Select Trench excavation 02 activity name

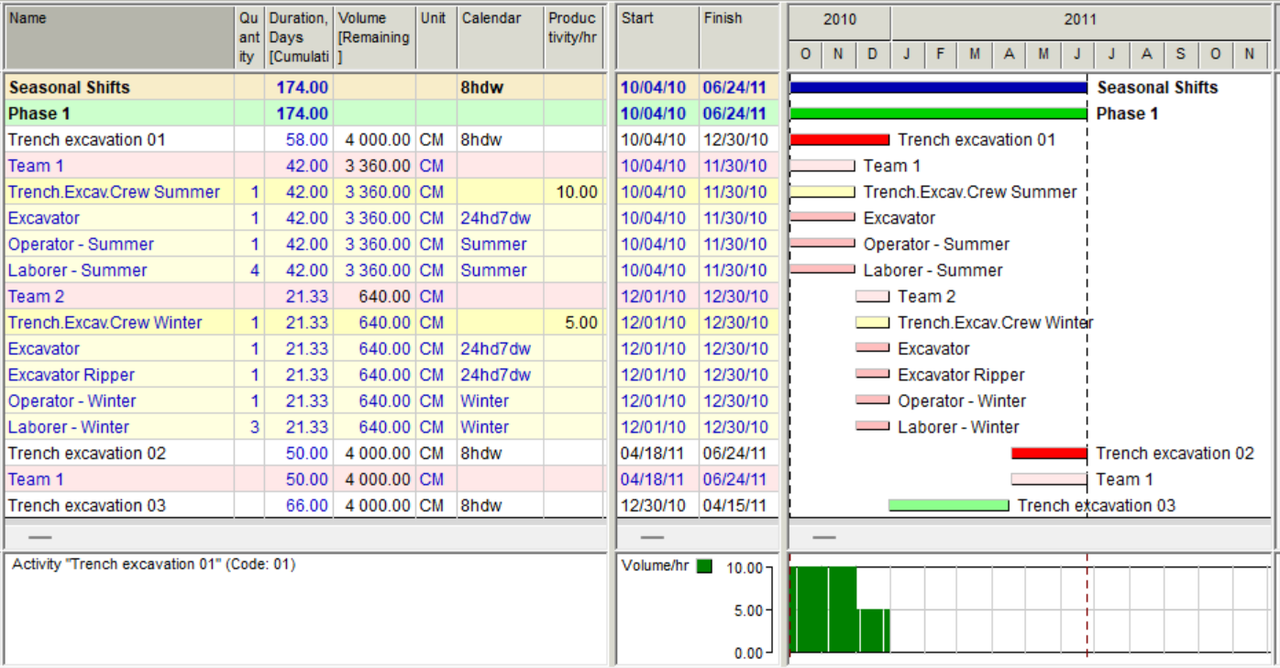pyautogui.click(x=87, y=453)
